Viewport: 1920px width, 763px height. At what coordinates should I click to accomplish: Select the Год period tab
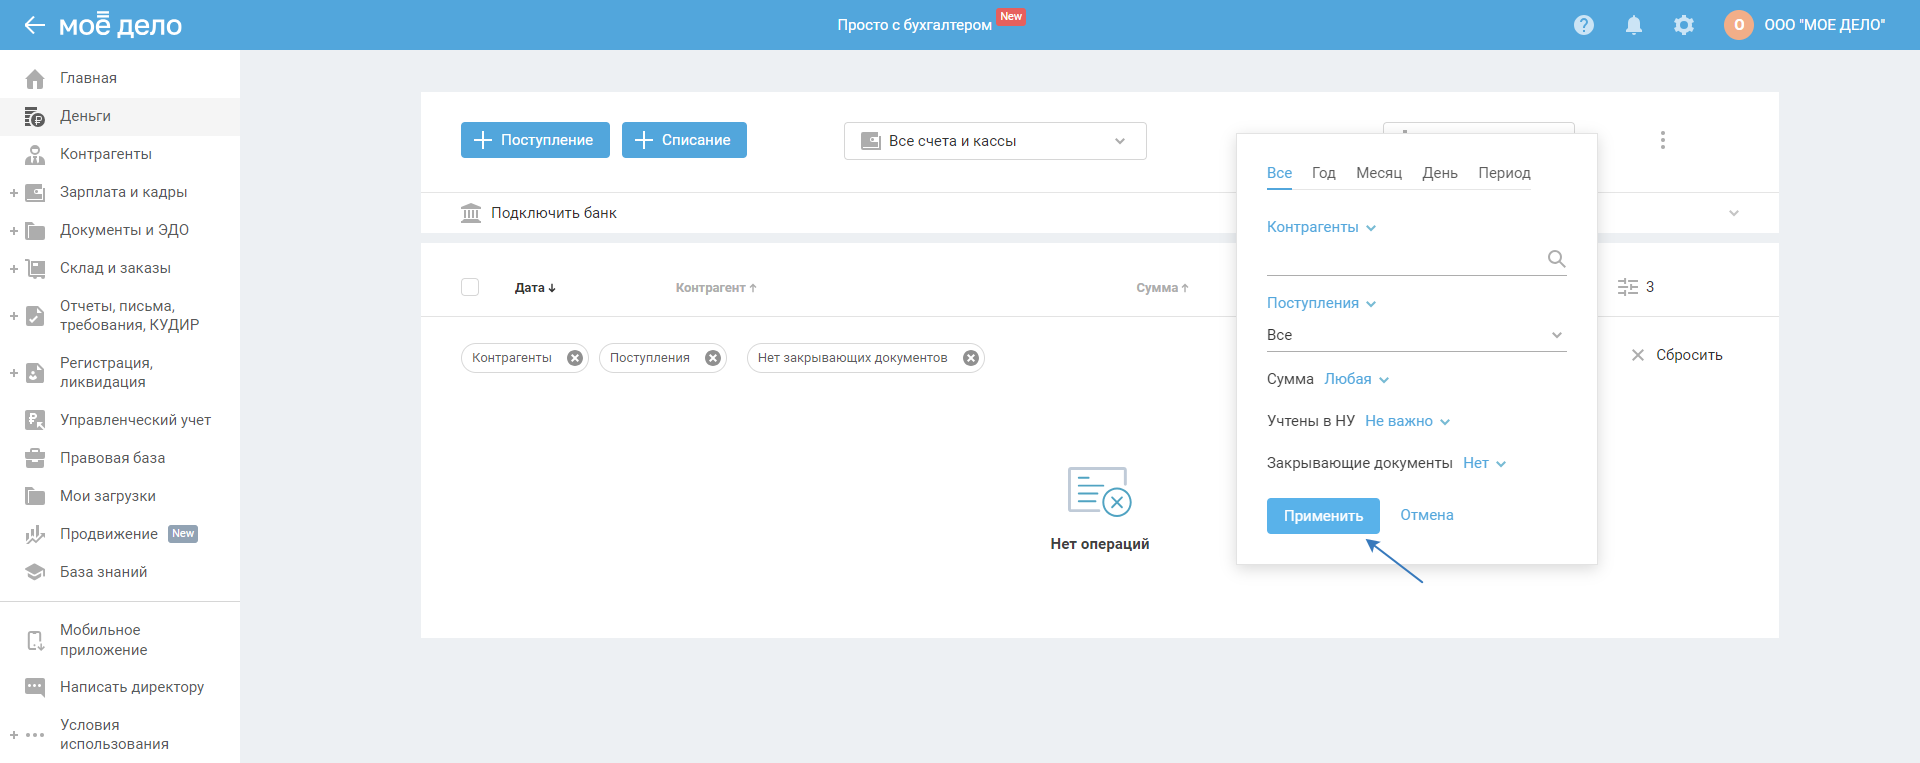[1324, 173]
